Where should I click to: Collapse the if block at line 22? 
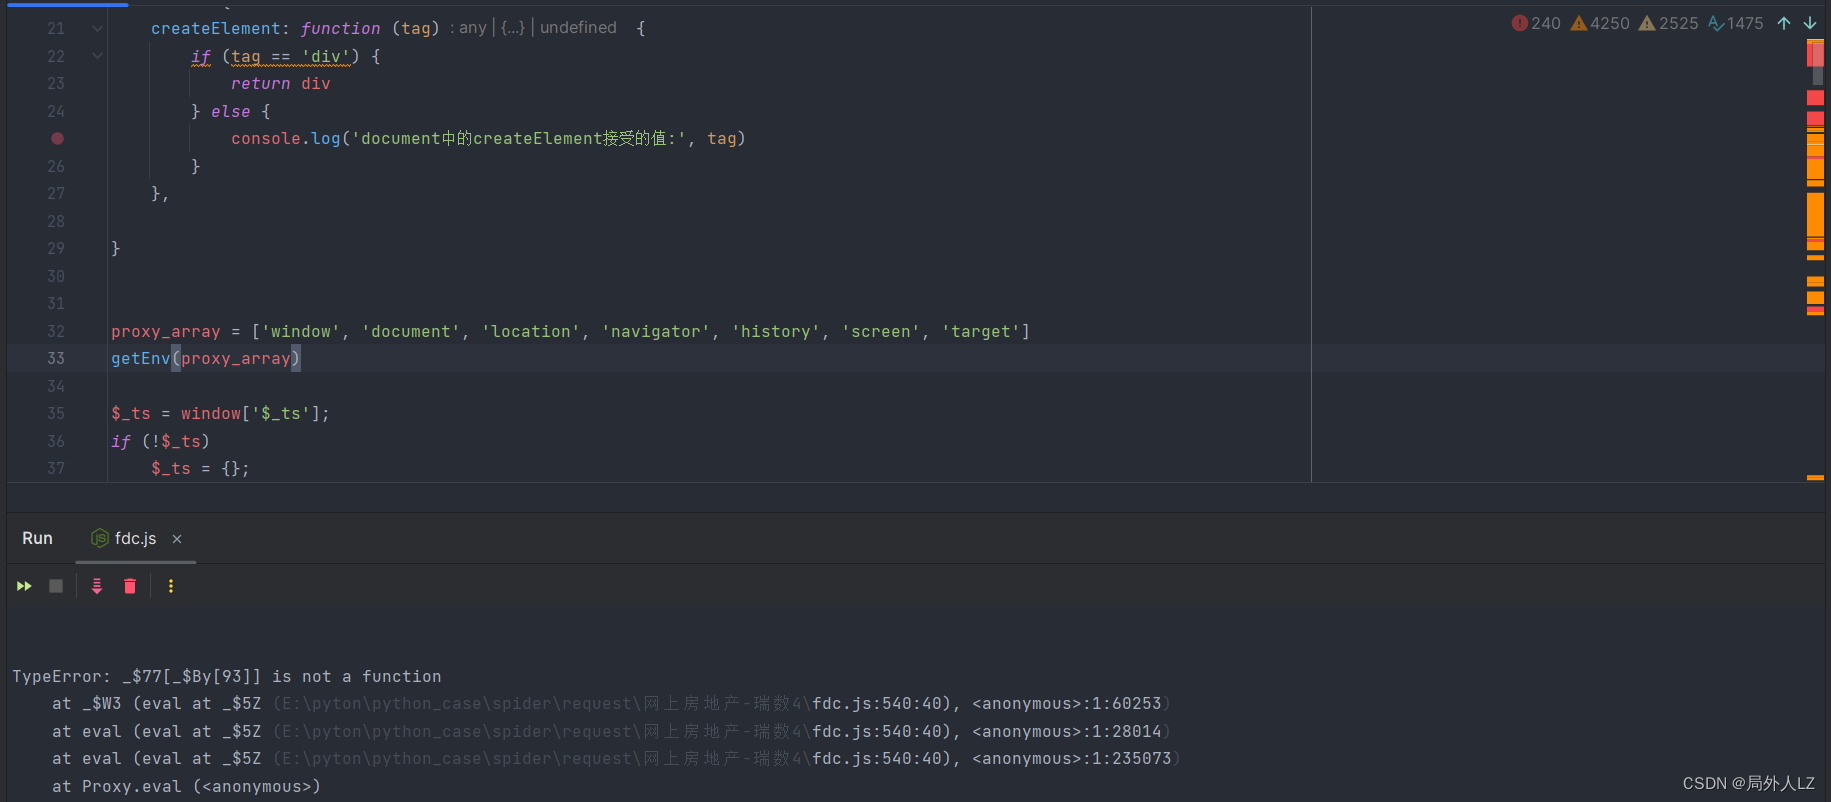coord(97,56)
